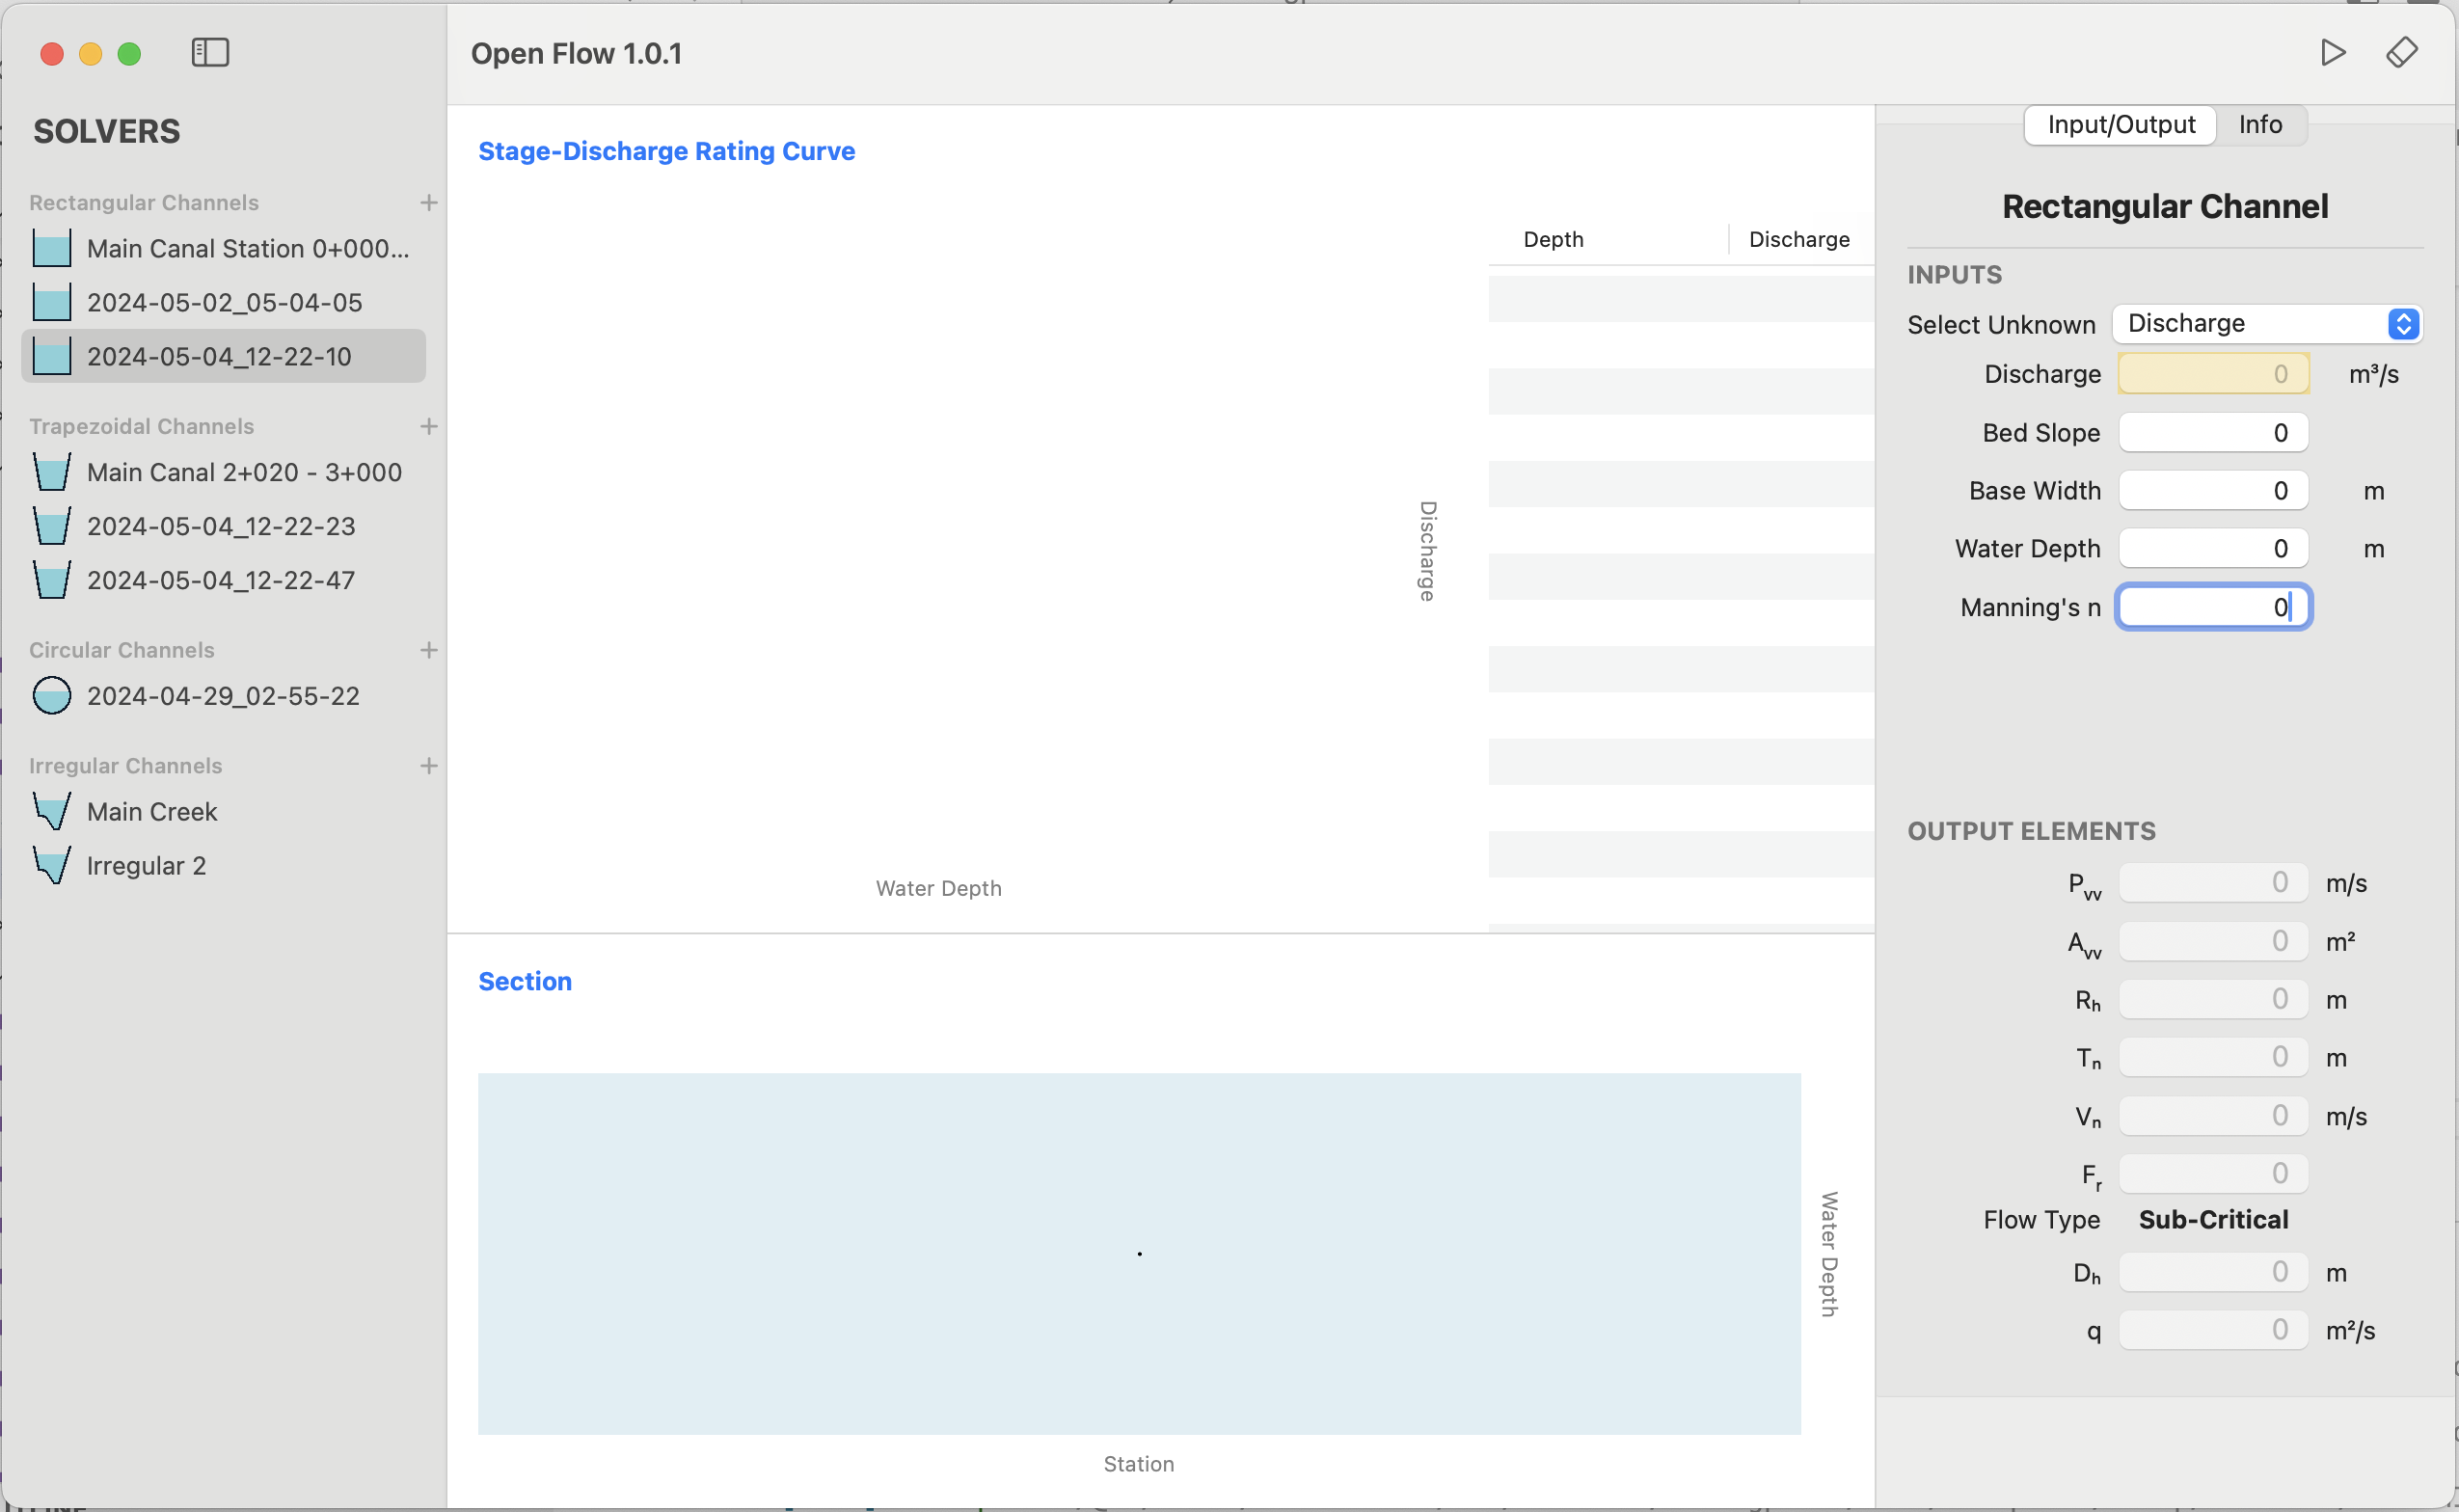The width and height of the screenshot is (2459, 1512).
Task: Click the Vn output field
Action: point(2213,1116)
